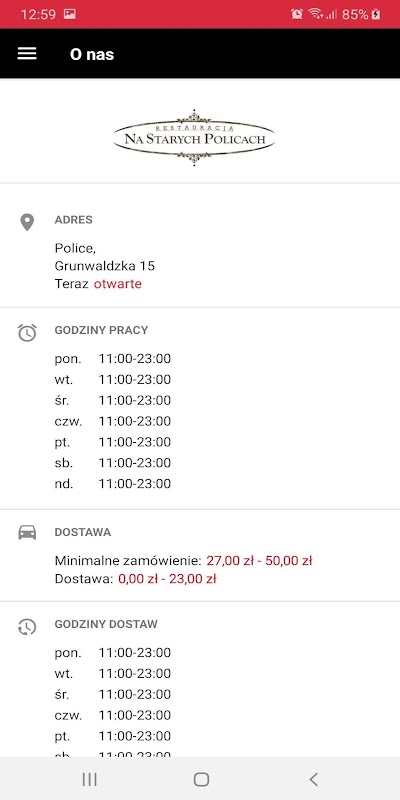The width and height of the screenshot is (400, 800).
Task: Tap the red 'otwarte' open status
Action: 117,284
